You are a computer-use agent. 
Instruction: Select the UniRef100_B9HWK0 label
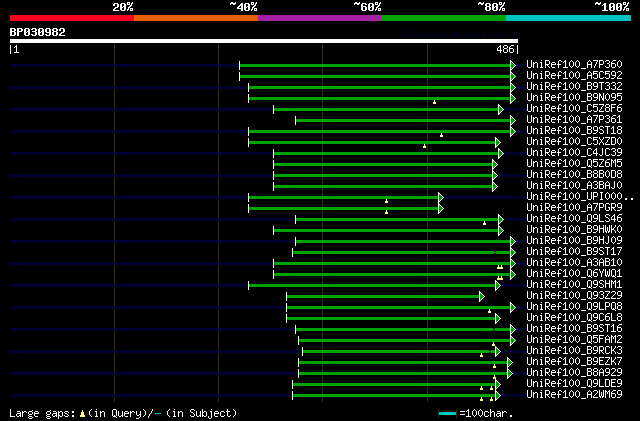point(574,229)
